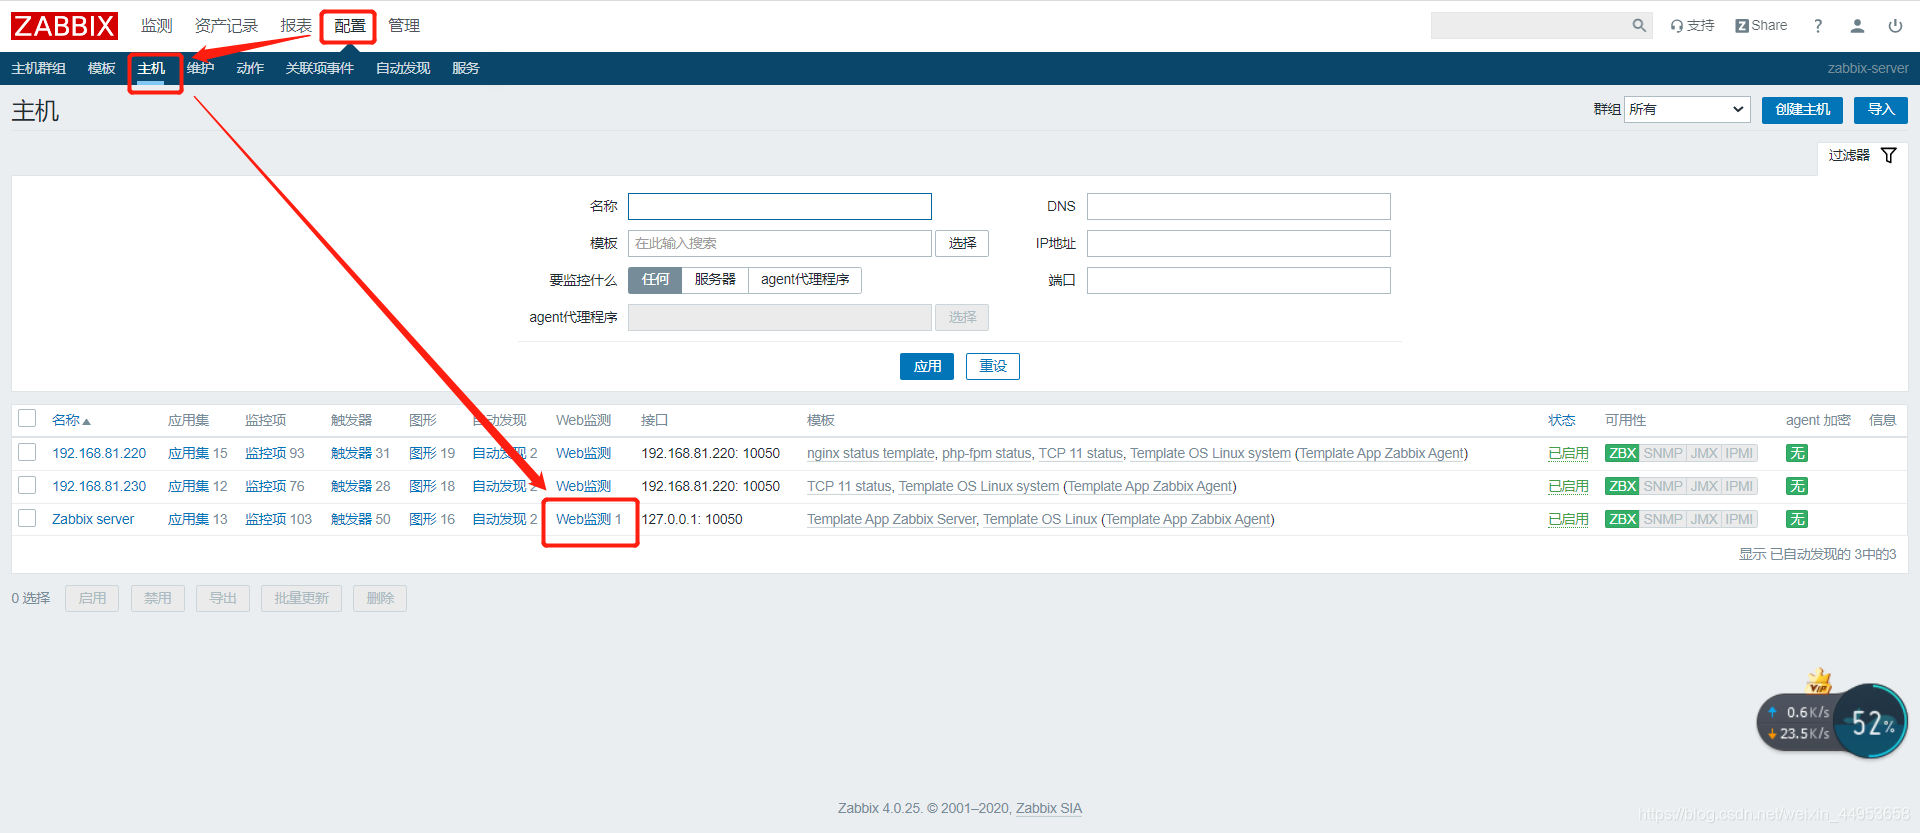This screenshot has width=1920, height=833.
Task: Tick checkbox for host 192.168.81.220
Action: click(27, 452)
